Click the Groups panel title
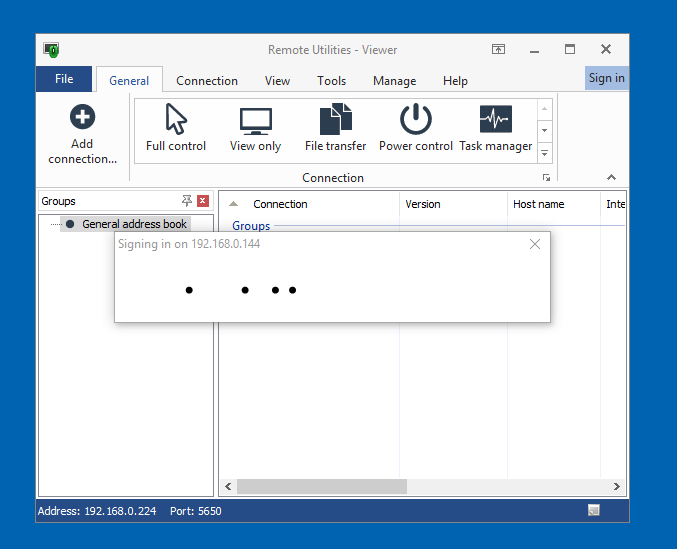The image size is (677, 549). [58, 201]
